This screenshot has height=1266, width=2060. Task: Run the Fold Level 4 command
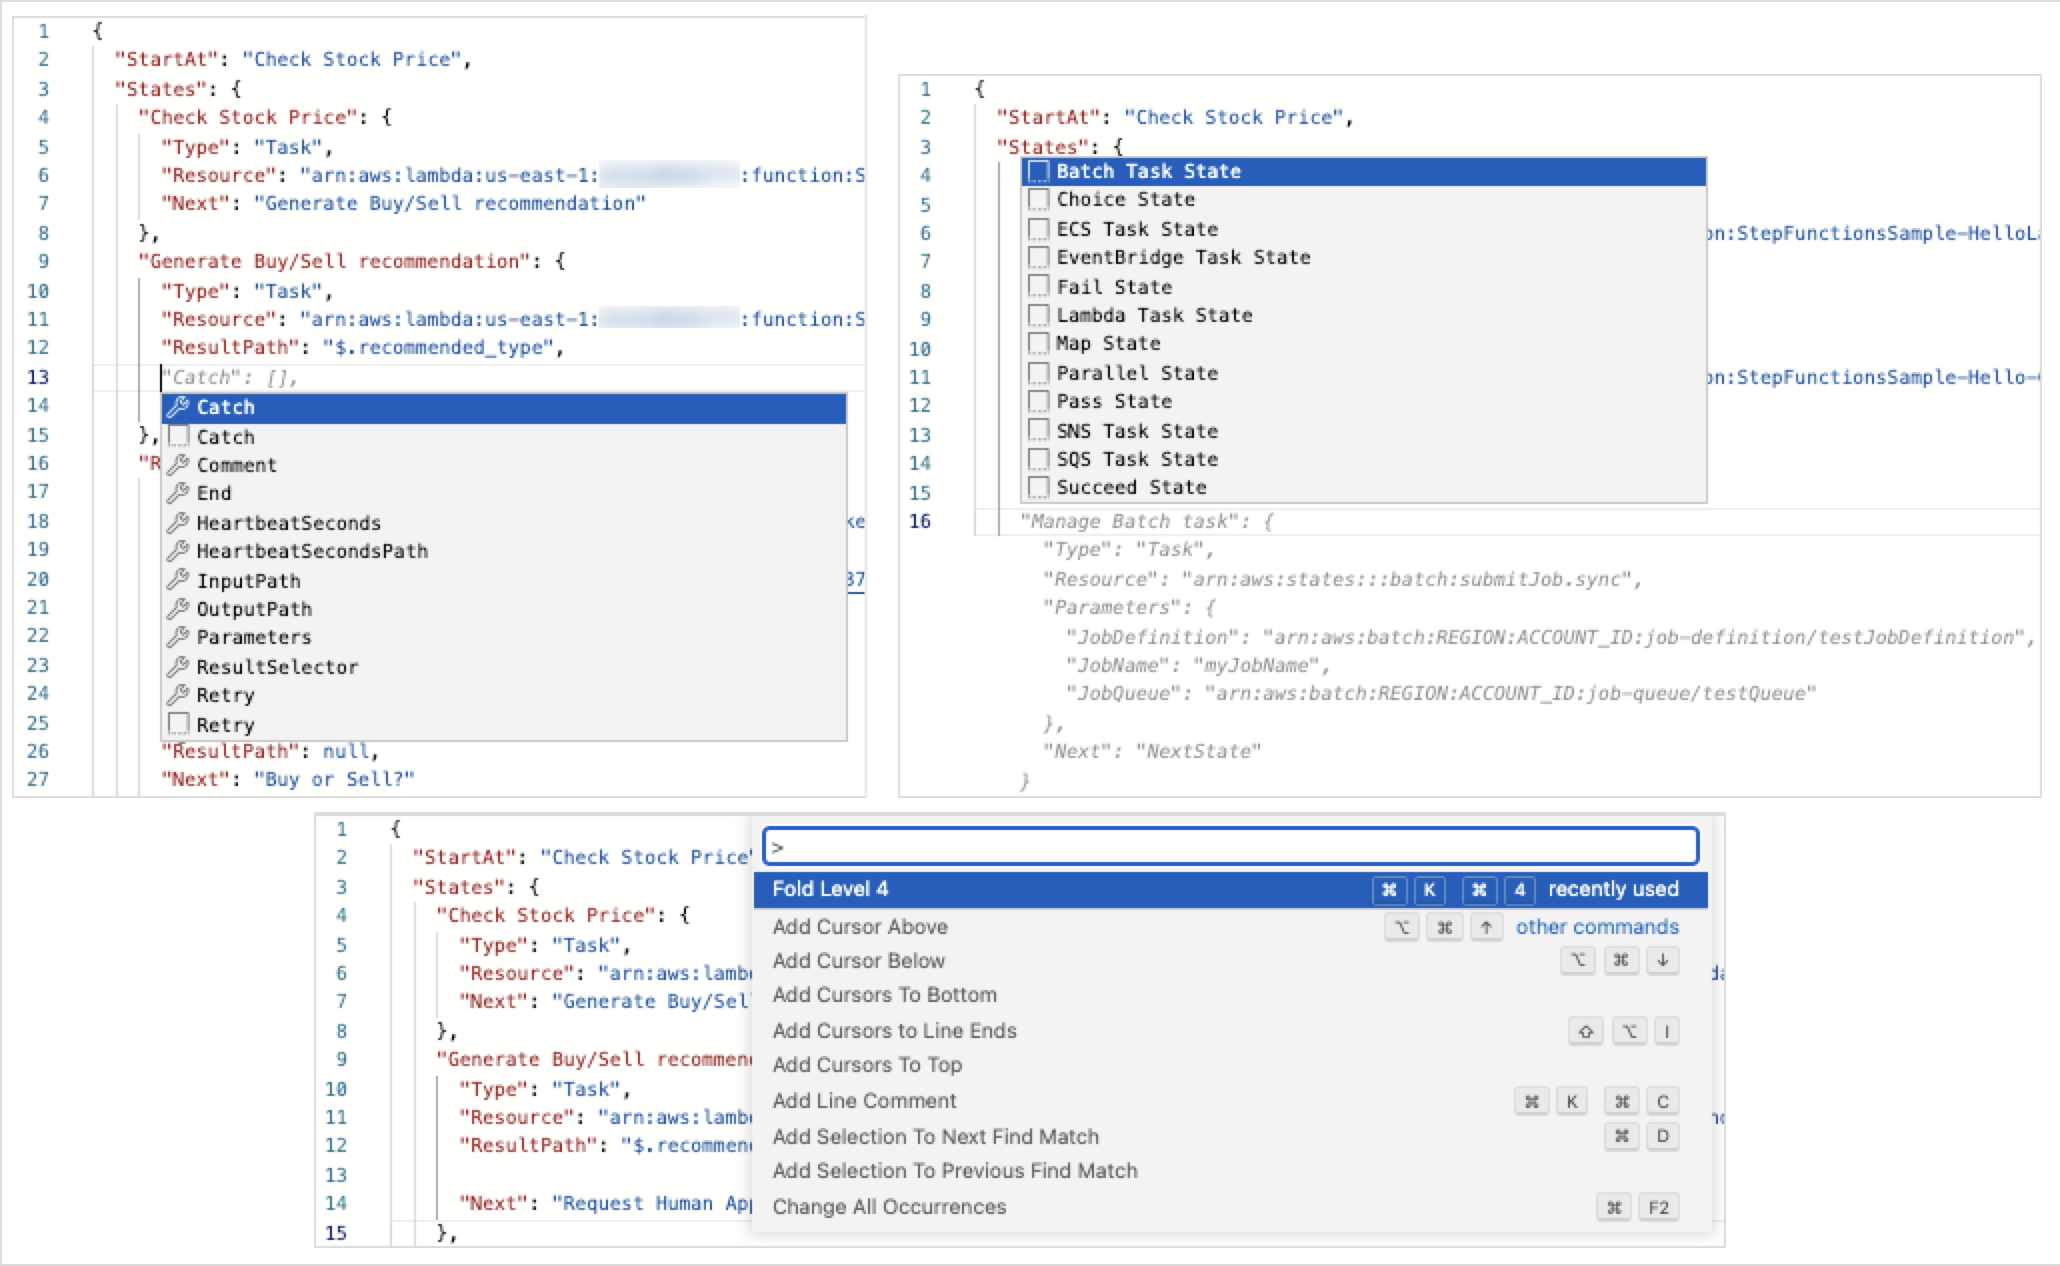(1230, 889)
